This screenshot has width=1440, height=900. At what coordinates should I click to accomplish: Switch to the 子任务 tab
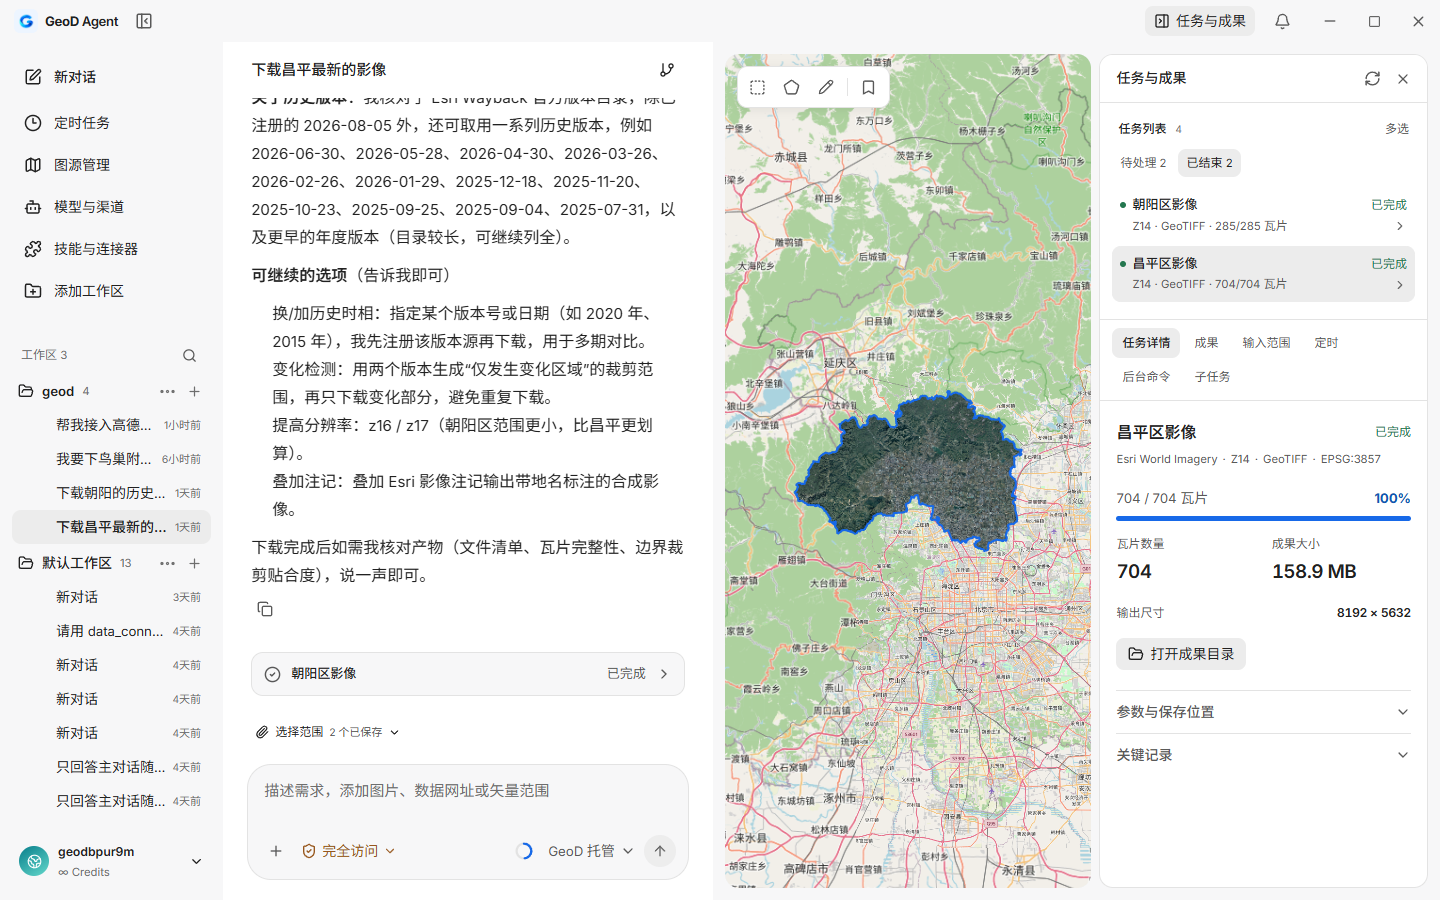click(1212, 377)
